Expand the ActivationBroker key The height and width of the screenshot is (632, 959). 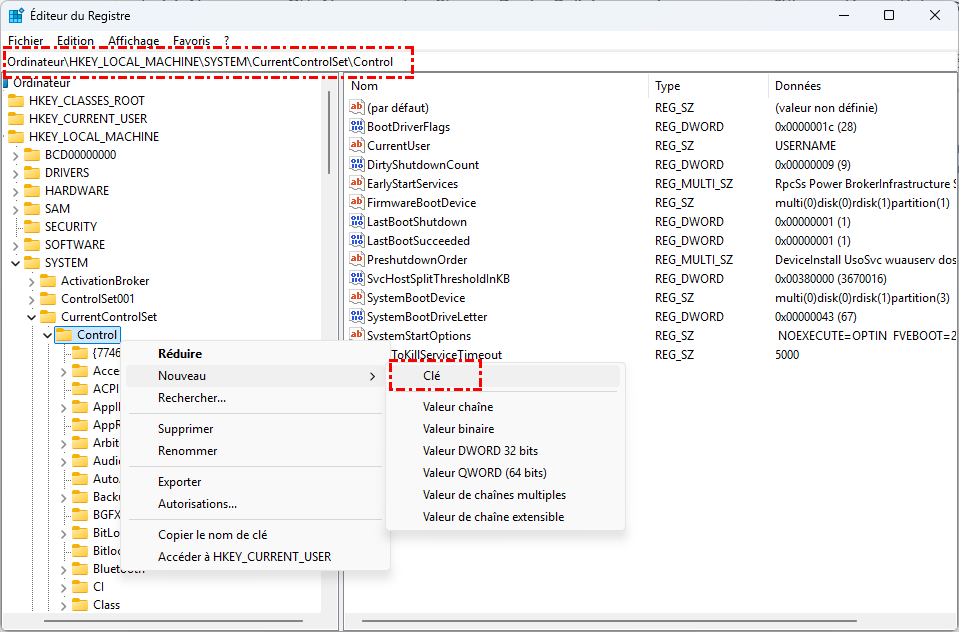click(31, 281)
